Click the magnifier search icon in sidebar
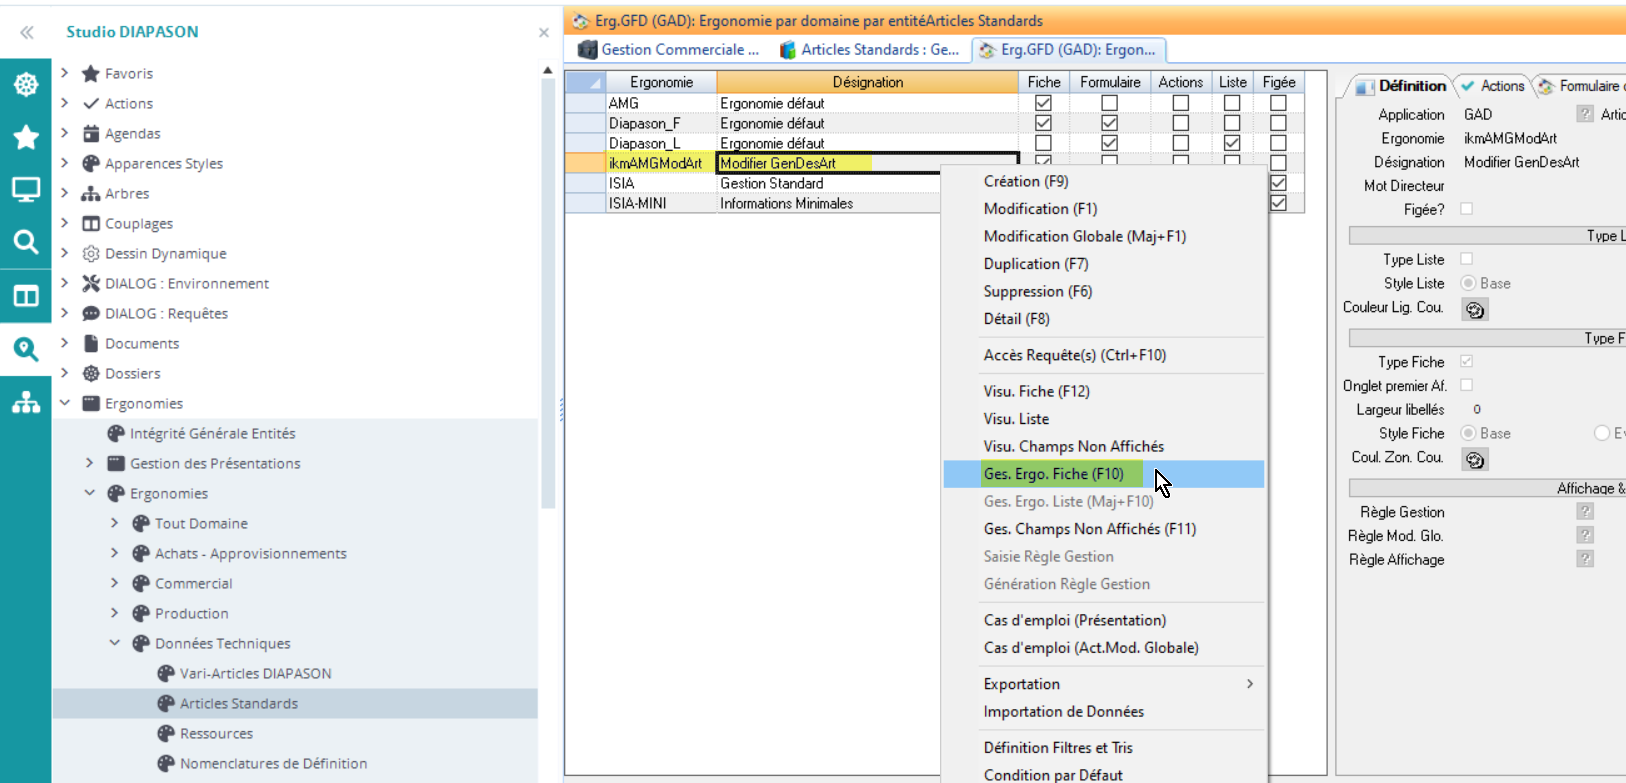 pyautogui.click(x=26, y=241)
